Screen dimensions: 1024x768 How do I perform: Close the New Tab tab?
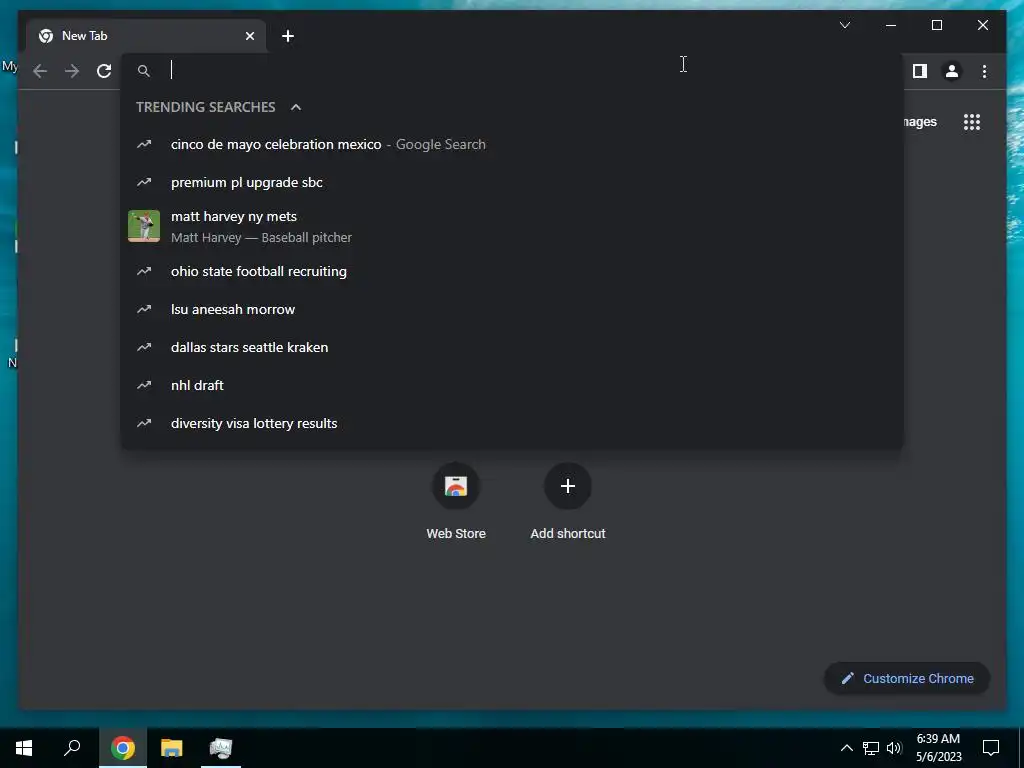pyautogui.click(x=249, y=36)
